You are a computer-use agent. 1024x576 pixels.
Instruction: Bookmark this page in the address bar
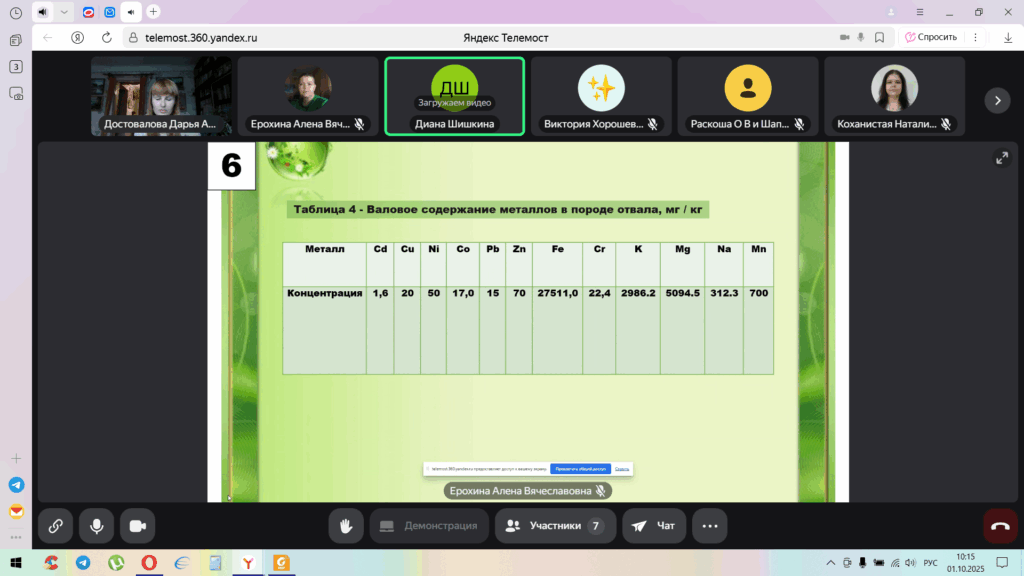tap(879, 37)
